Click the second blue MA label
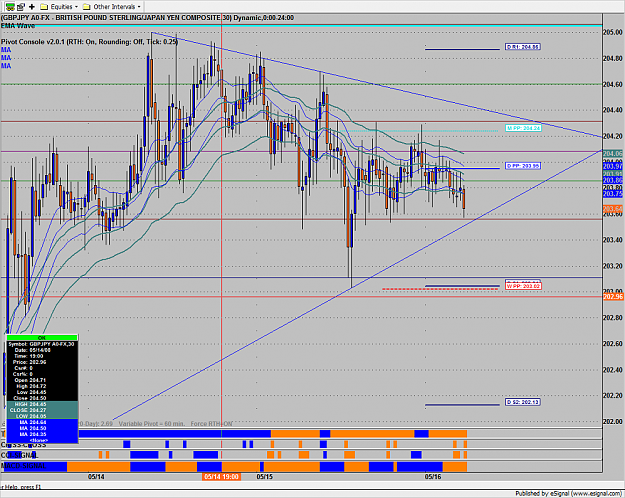This screenshot has width=625, height=498. [6, 58]
